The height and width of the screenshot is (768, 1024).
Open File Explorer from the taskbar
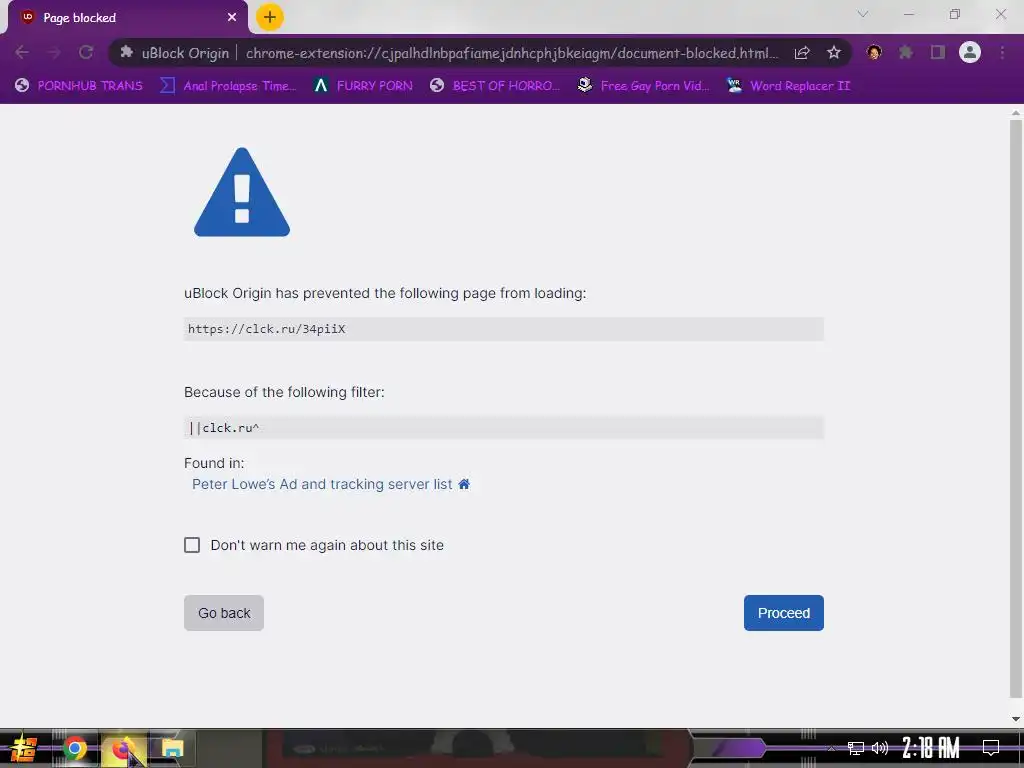pyautogui.click(x=172, y=748)
